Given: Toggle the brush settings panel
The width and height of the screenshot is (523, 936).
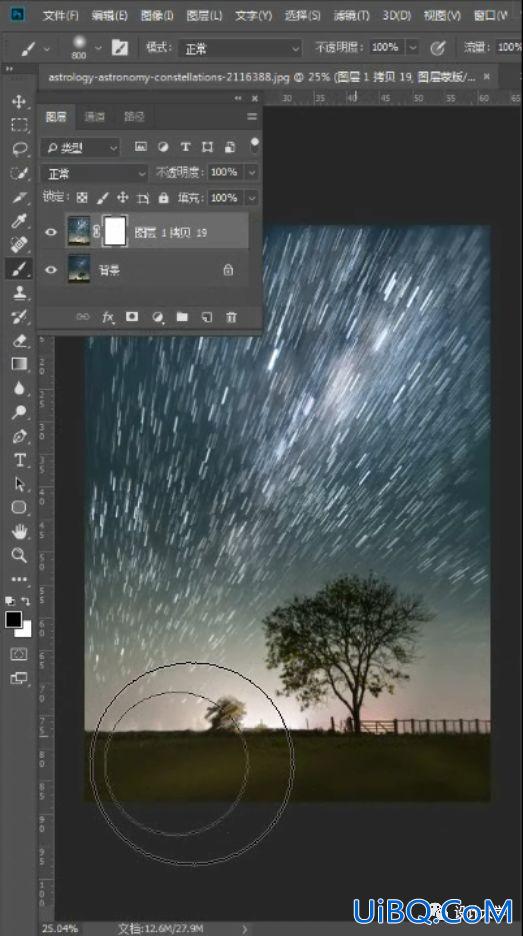Looking at the screenshot, I should [119, 48].
